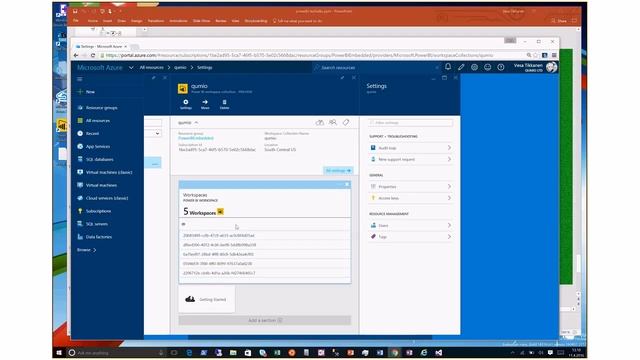Click Share in the PowerPoint window
Viewport: 640px width, 360px height.
[x=559, y=21]
